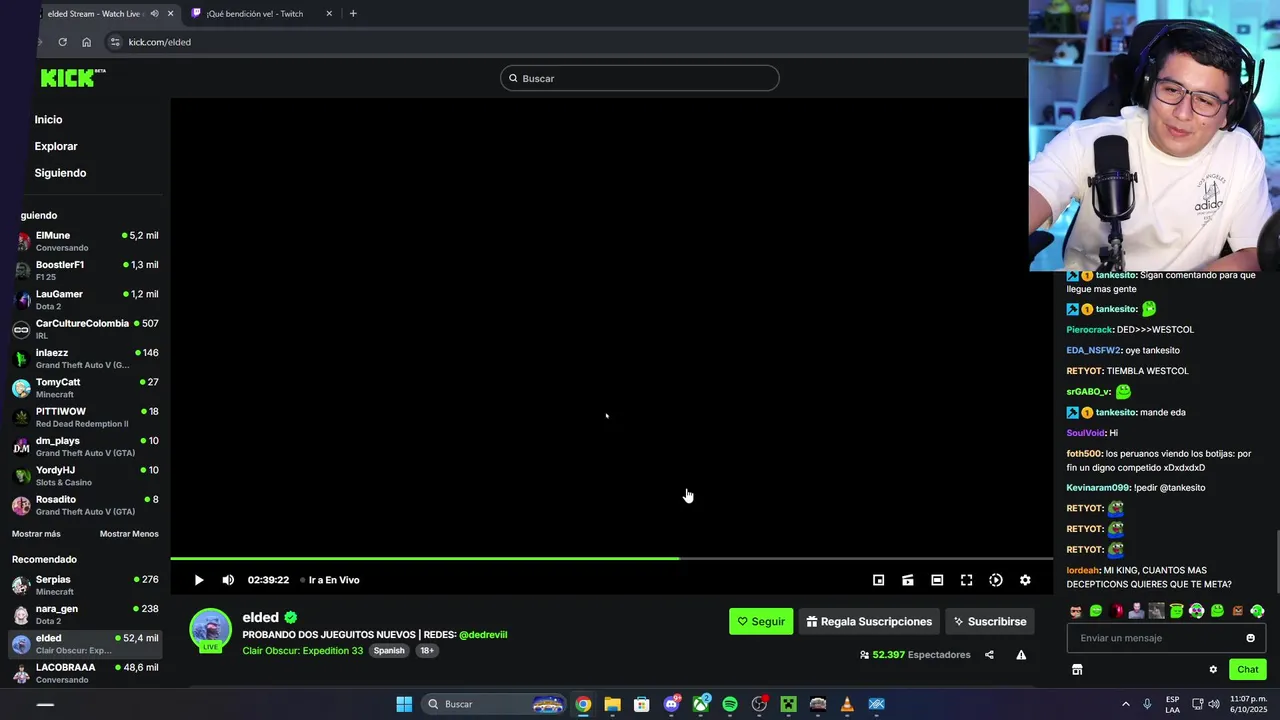Click the kick.com/elded address bar
The image size is (1280, 720).
coord(565,42)
